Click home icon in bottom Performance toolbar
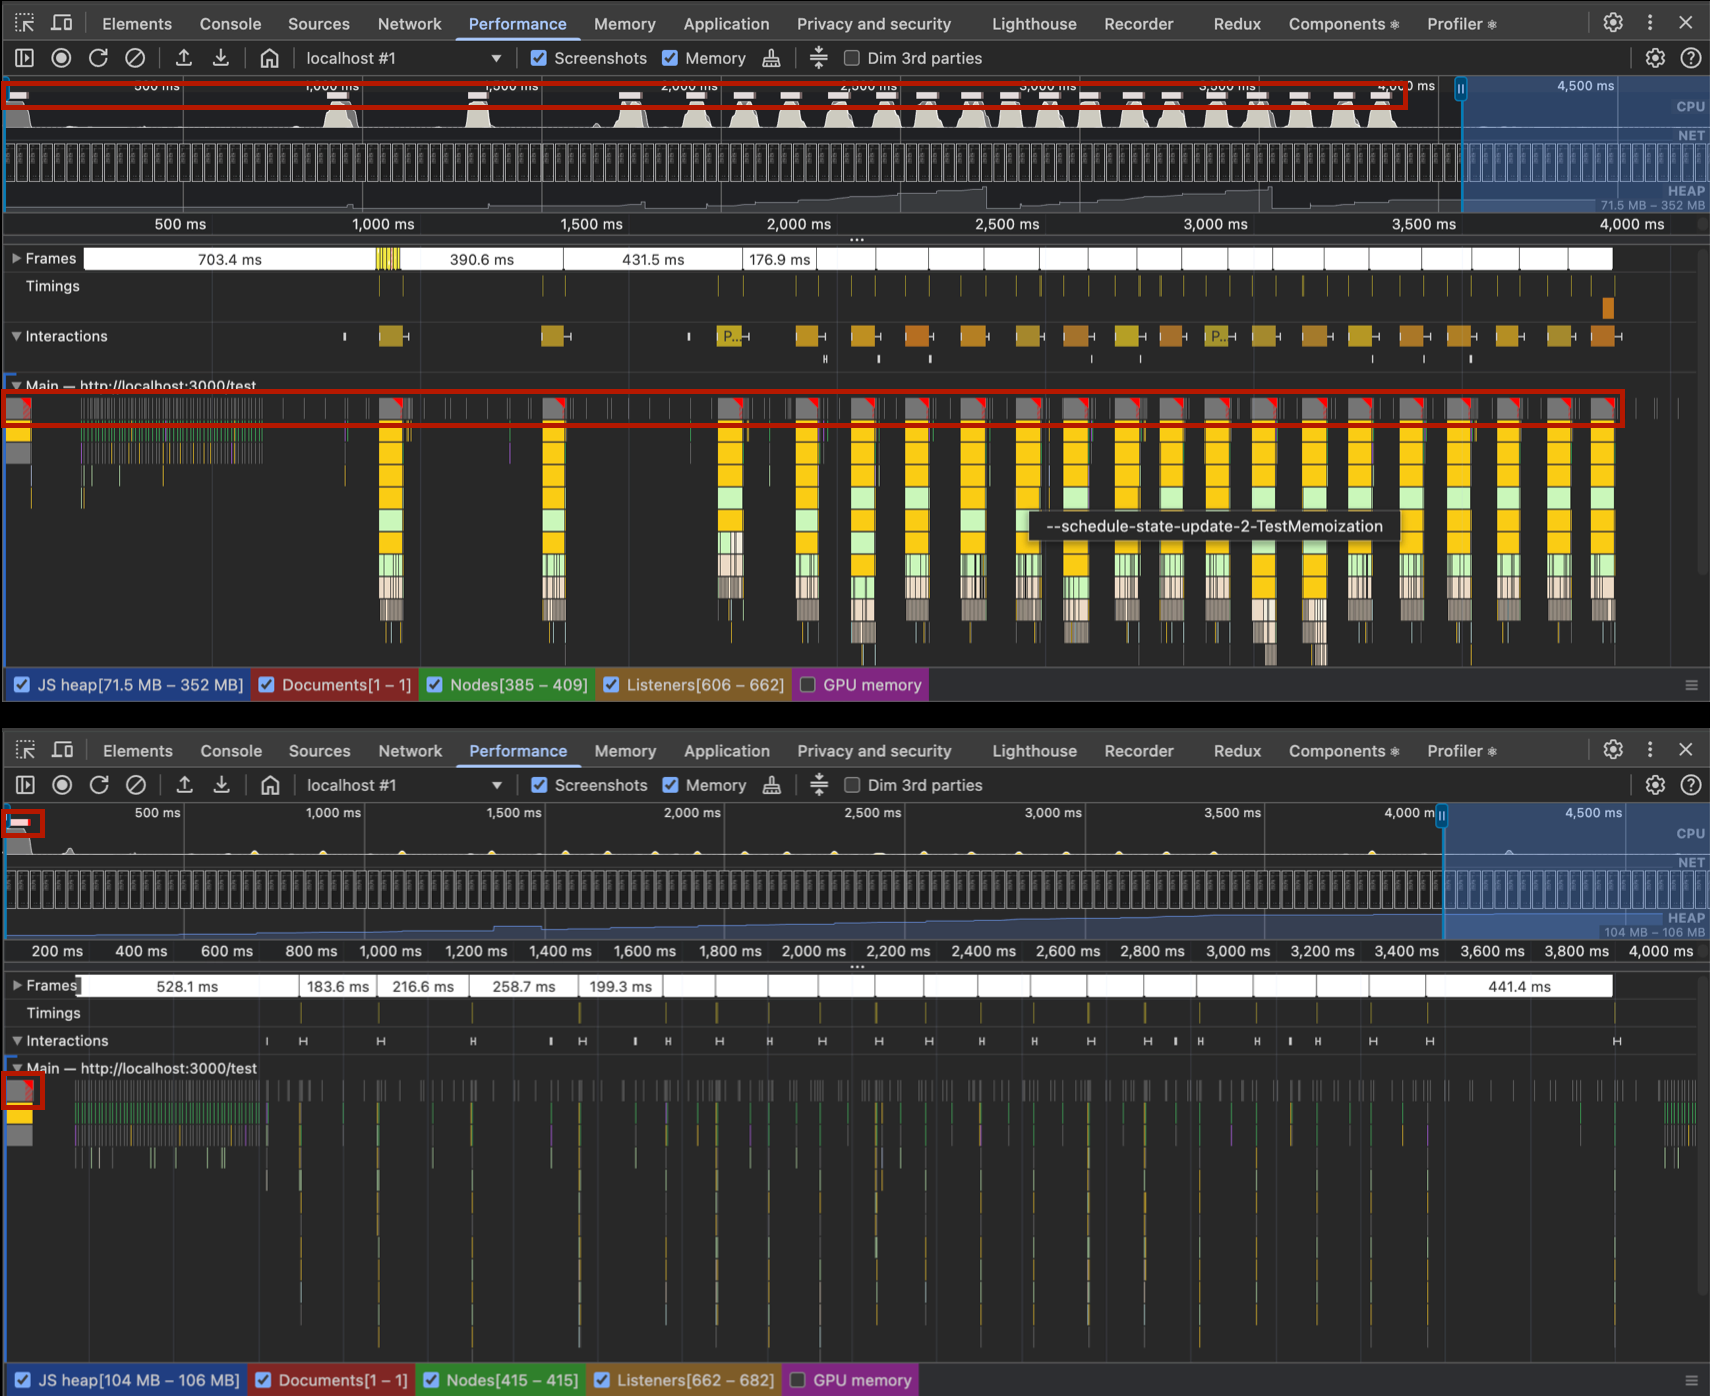Image resolution: width=1710 pixels, height=1396 pixels. pyautogui.click(x=270, y=785)
